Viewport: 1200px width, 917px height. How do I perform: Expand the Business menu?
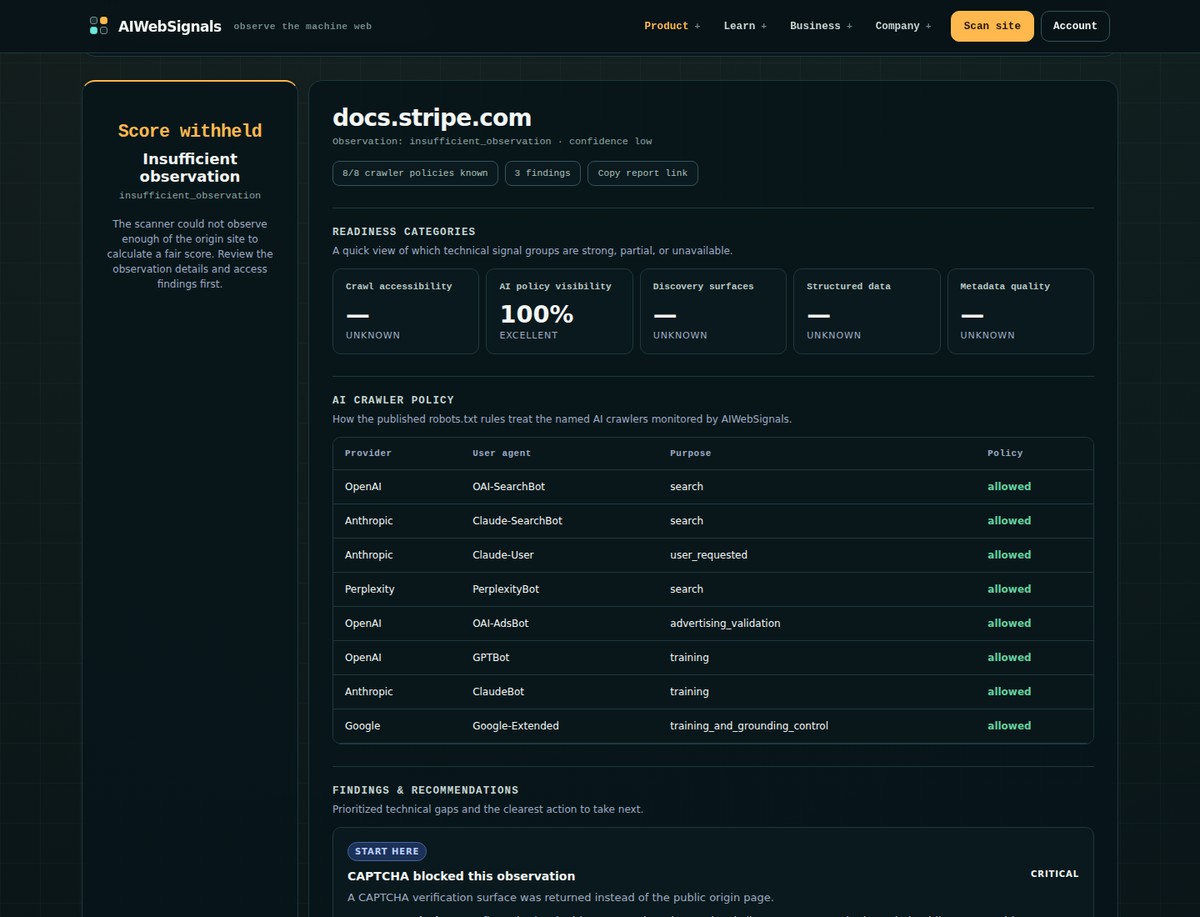[x=821, y=26]
